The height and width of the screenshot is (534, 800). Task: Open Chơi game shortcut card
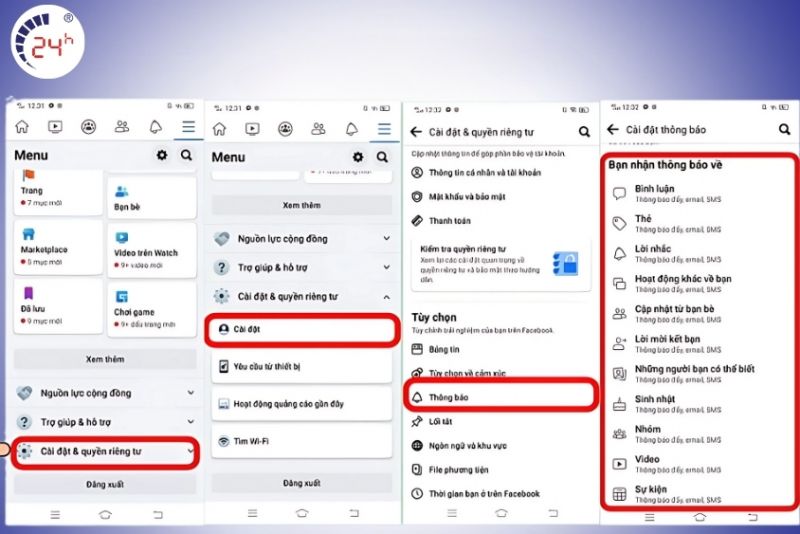point(152,310)
